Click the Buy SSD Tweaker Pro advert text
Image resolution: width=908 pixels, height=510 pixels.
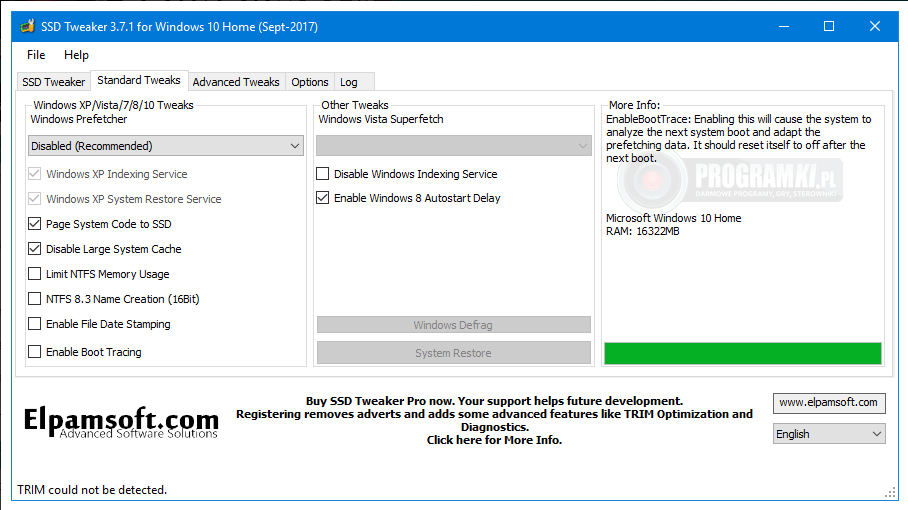click(495, 420)
